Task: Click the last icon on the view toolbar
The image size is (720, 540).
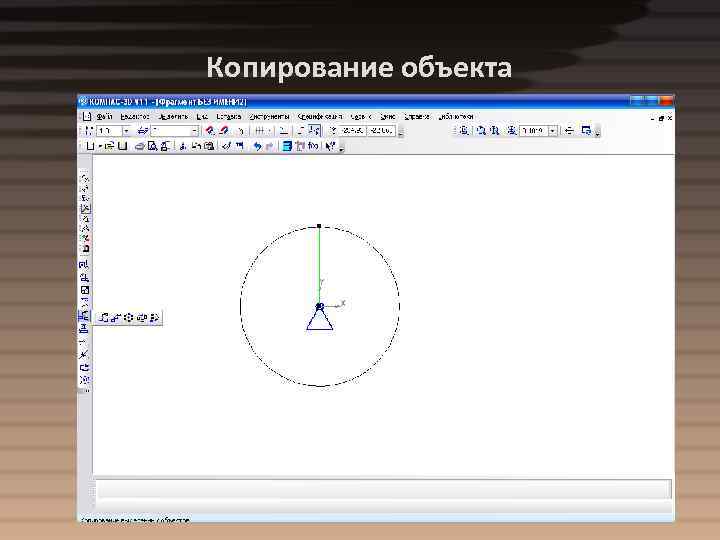Action: point(586,130)
